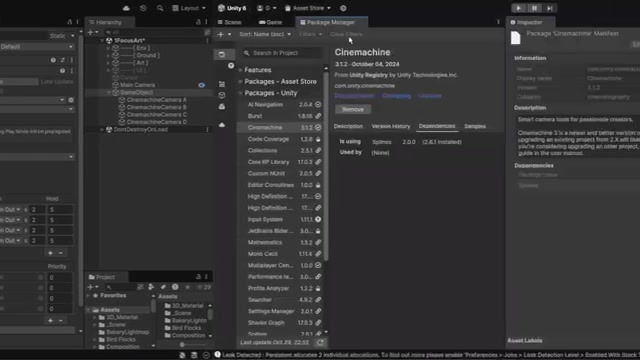Click the Play button
The image size is (640, 360).
click(519, 8)
